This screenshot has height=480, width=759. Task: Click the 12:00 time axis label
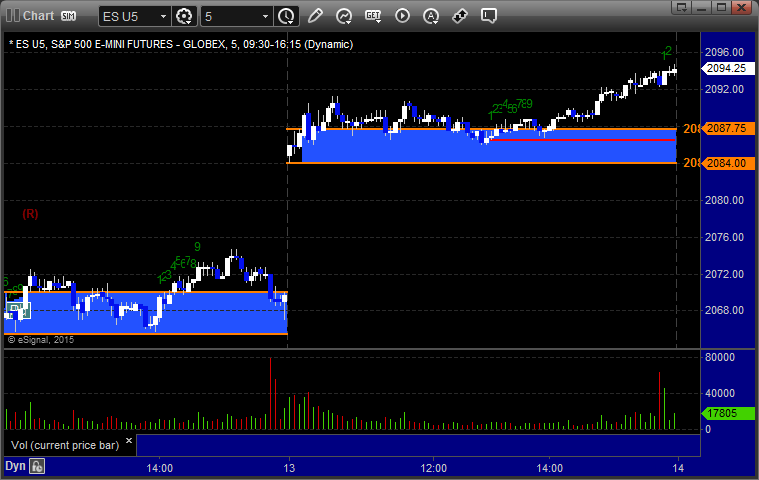pyautogui.click(x=433, y=468)
